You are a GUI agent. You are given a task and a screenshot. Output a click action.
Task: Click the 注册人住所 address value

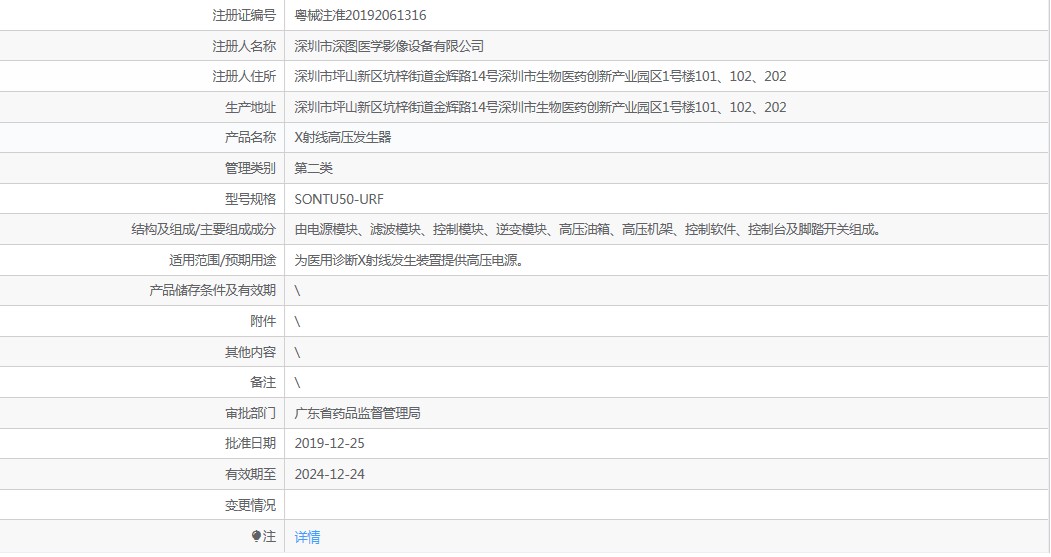[540, 77]
